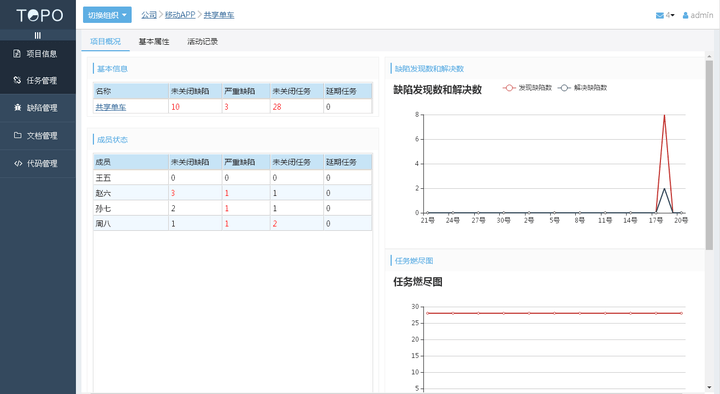Click the 未关闭缺陷 value 10
Image resolution: width=720 pixels, height=394 pixels.
(x=175, y=107)
